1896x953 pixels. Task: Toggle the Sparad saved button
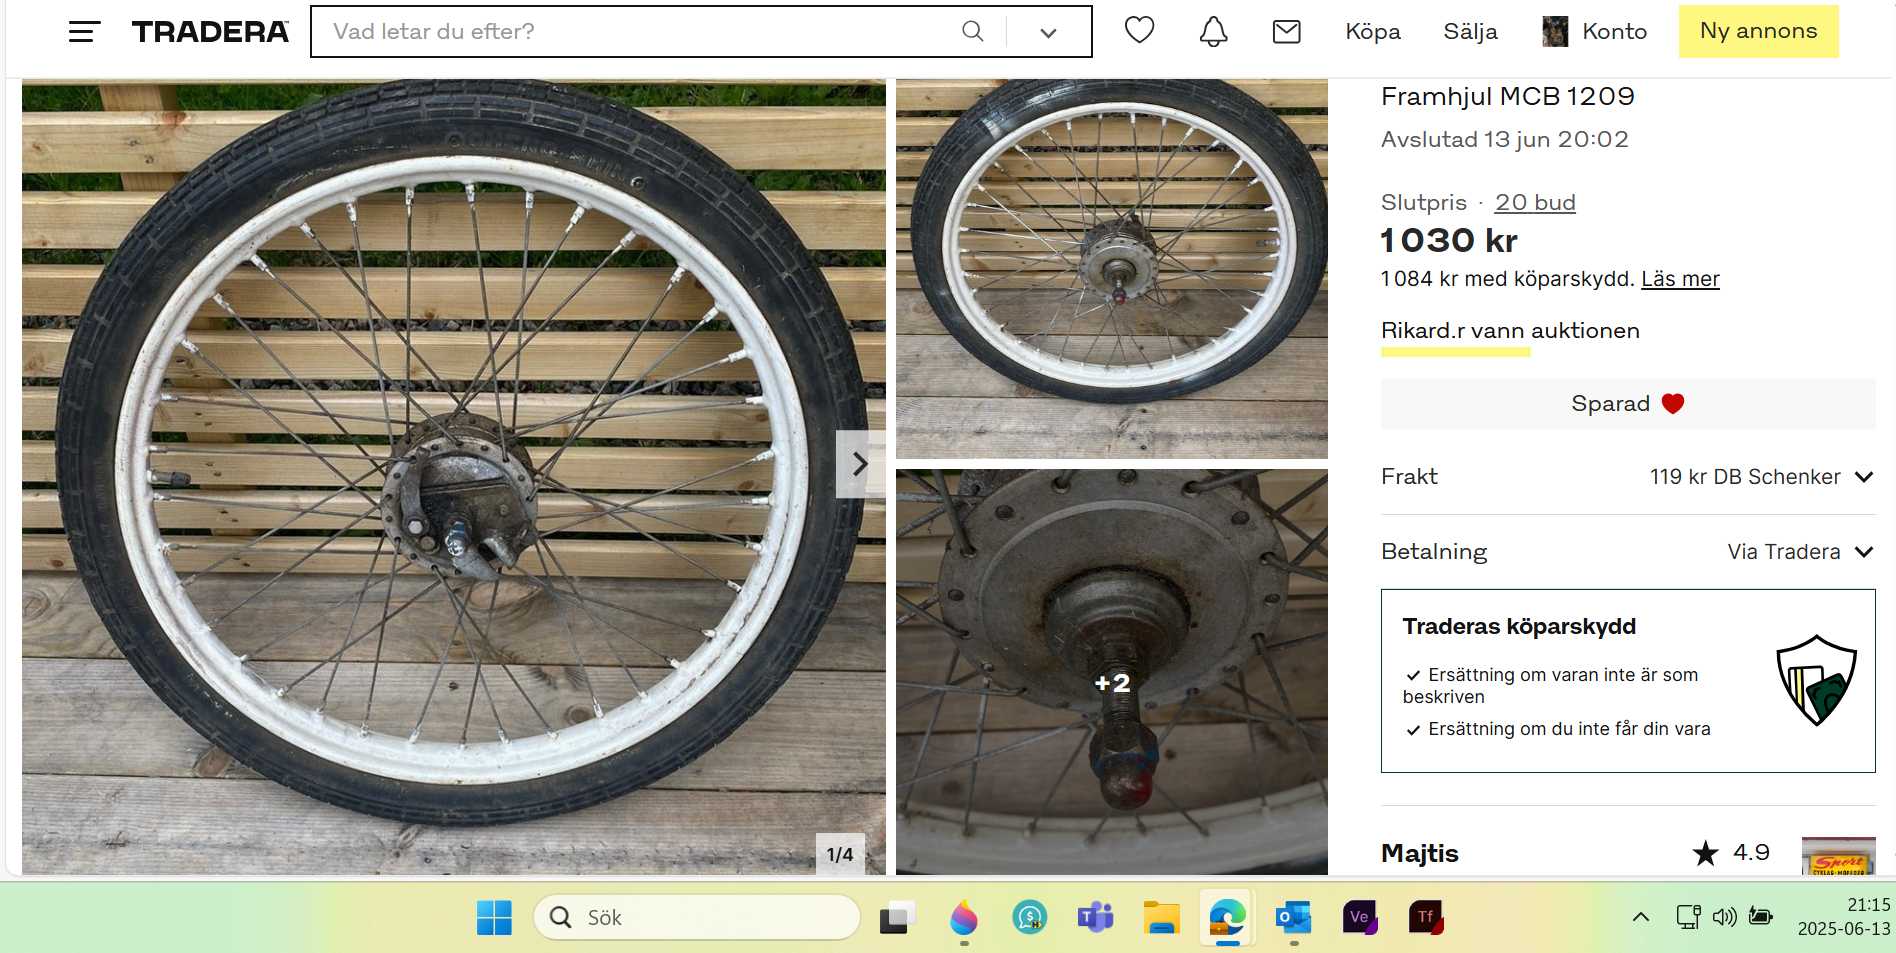(1627, 404)
